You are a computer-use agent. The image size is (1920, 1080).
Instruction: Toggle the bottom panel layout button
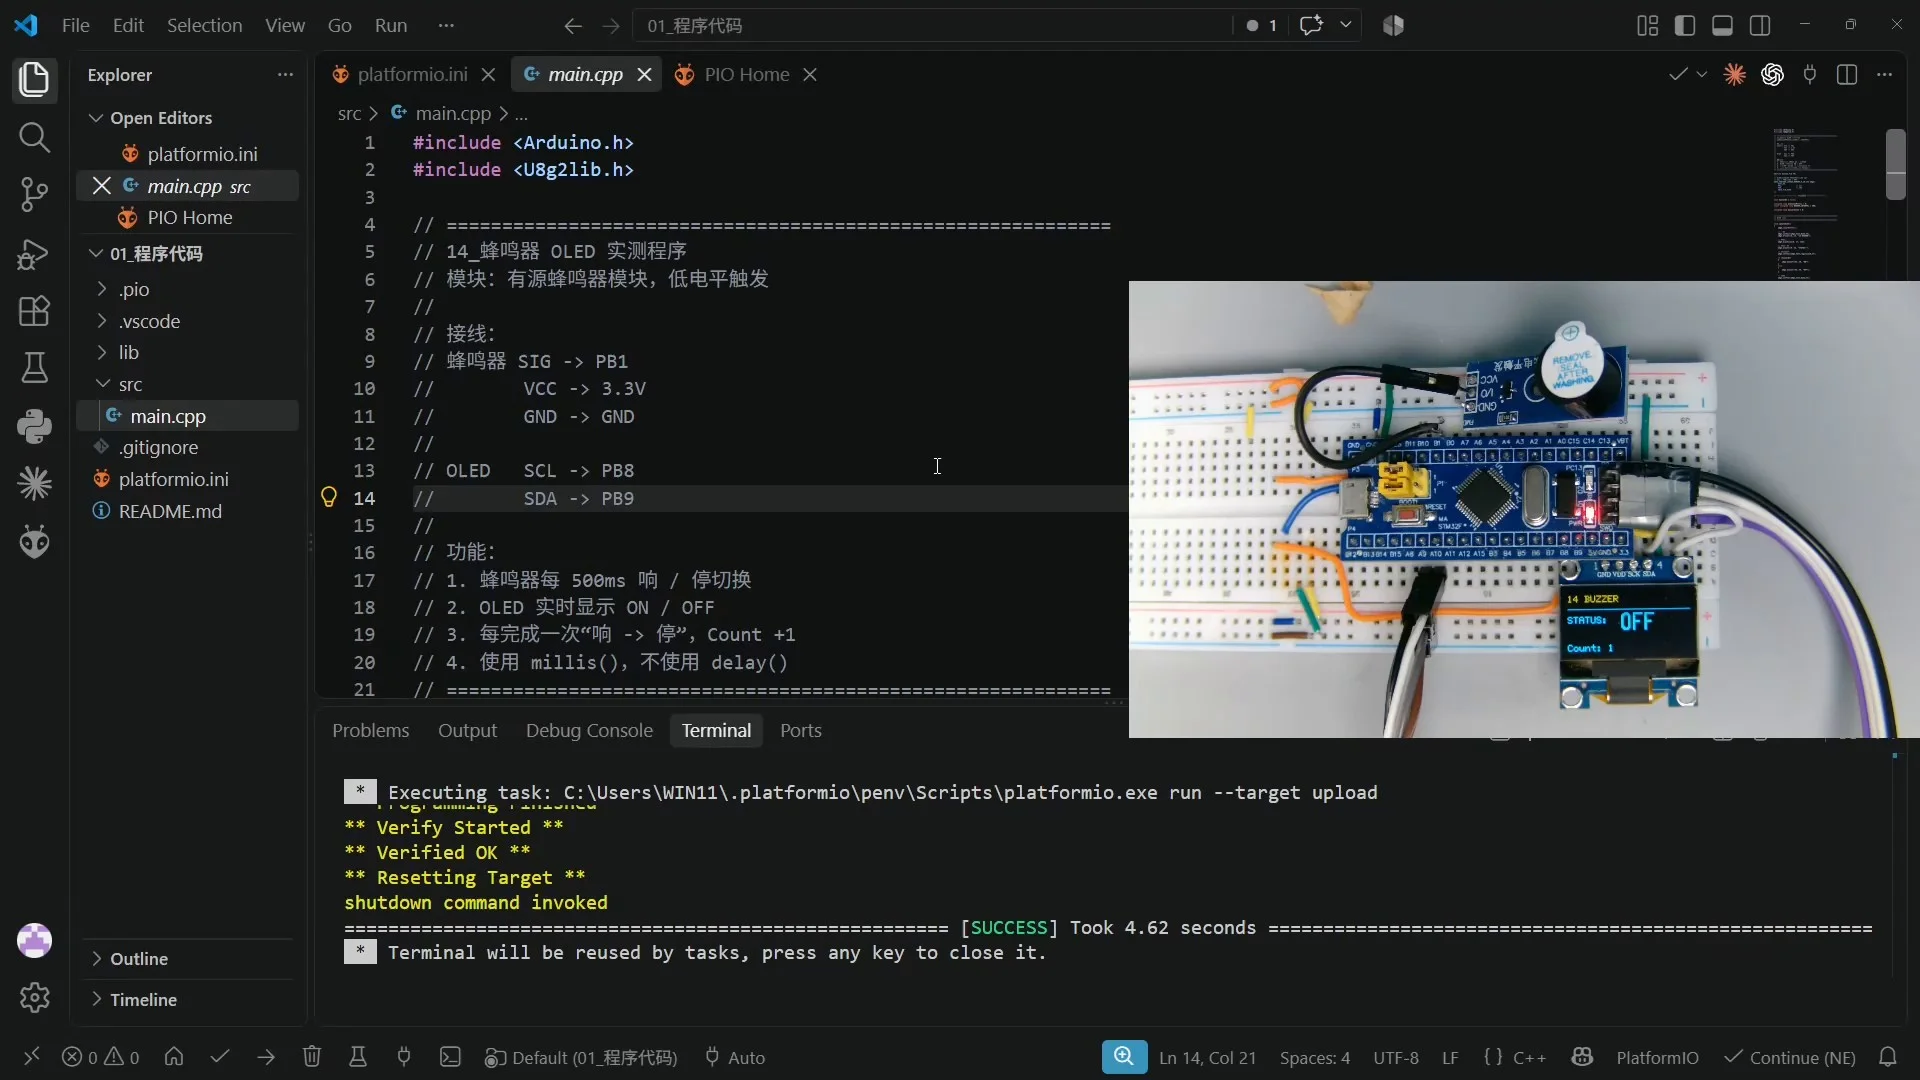pos(1722,25)
